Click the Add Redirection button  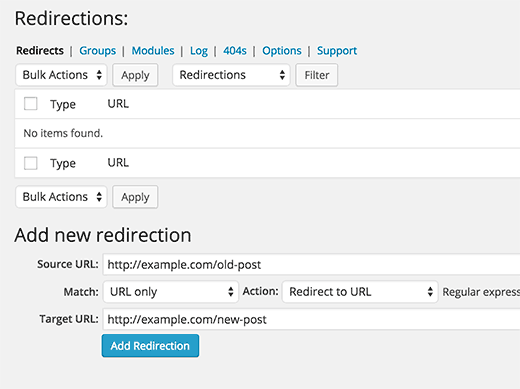pyautogui.click(x=150, y=346)
